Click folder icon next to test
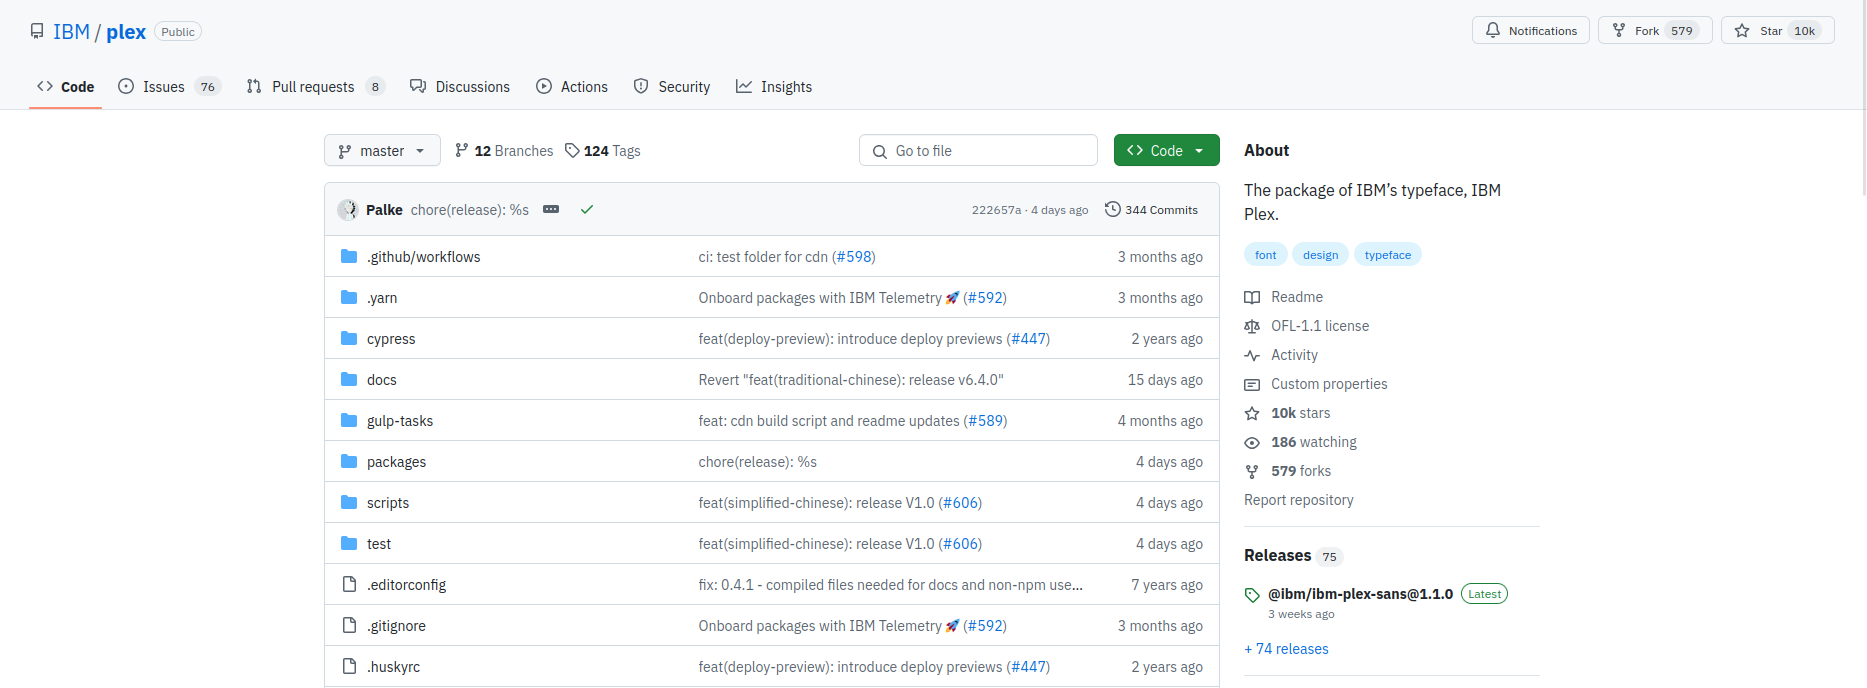The width and height of the screenshot is (1867, 688). click(349, 544)
